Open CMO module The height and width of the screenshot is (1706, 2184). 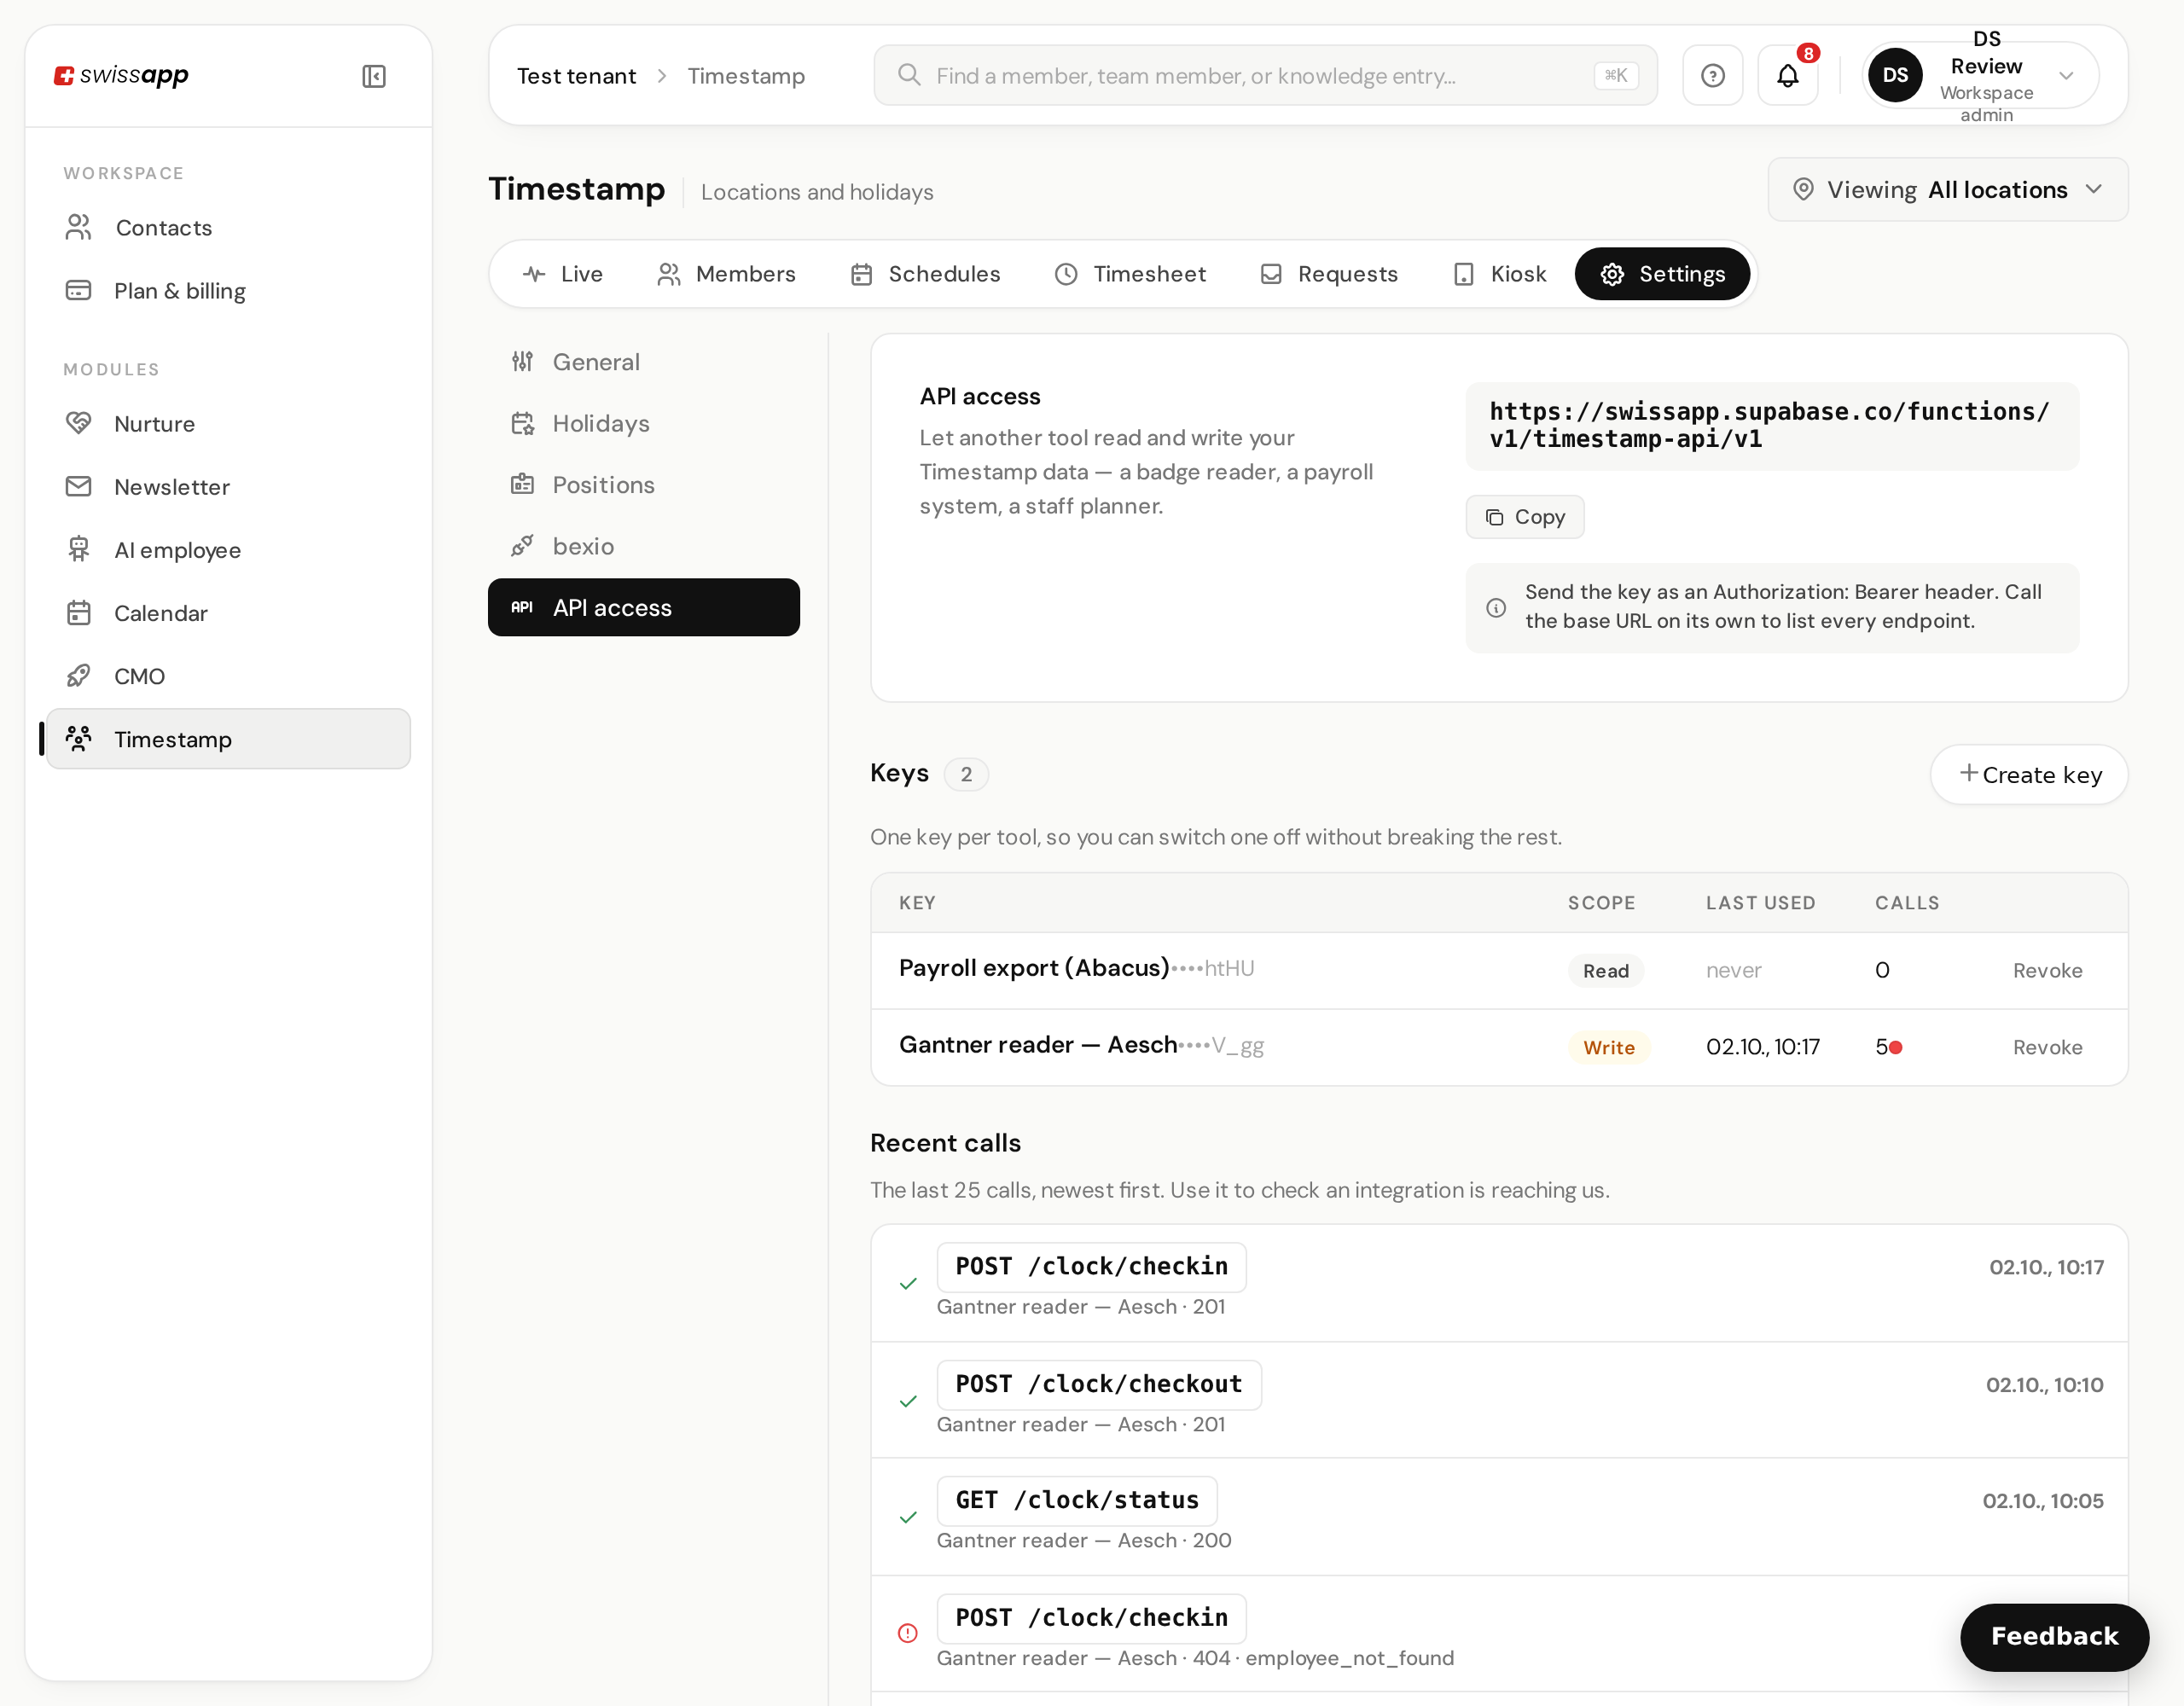228,676
